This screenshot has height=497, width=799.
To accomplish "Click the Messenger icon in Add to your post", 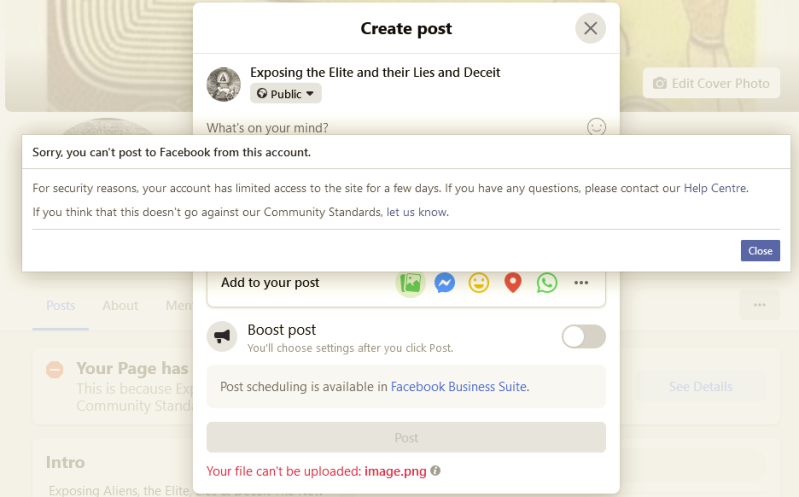I will [445, 283].
